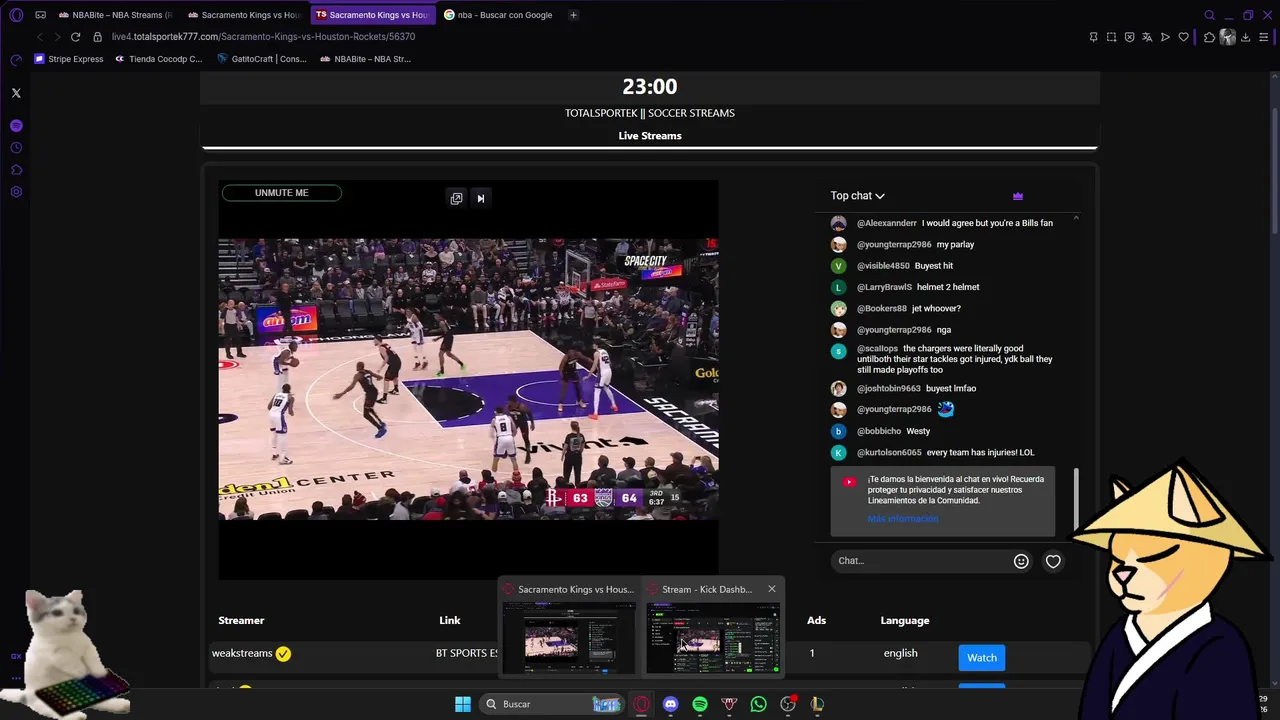Open NBABite – NBA Str... bookmark
Screen dimensions: 1280x720
coord(366,59)
